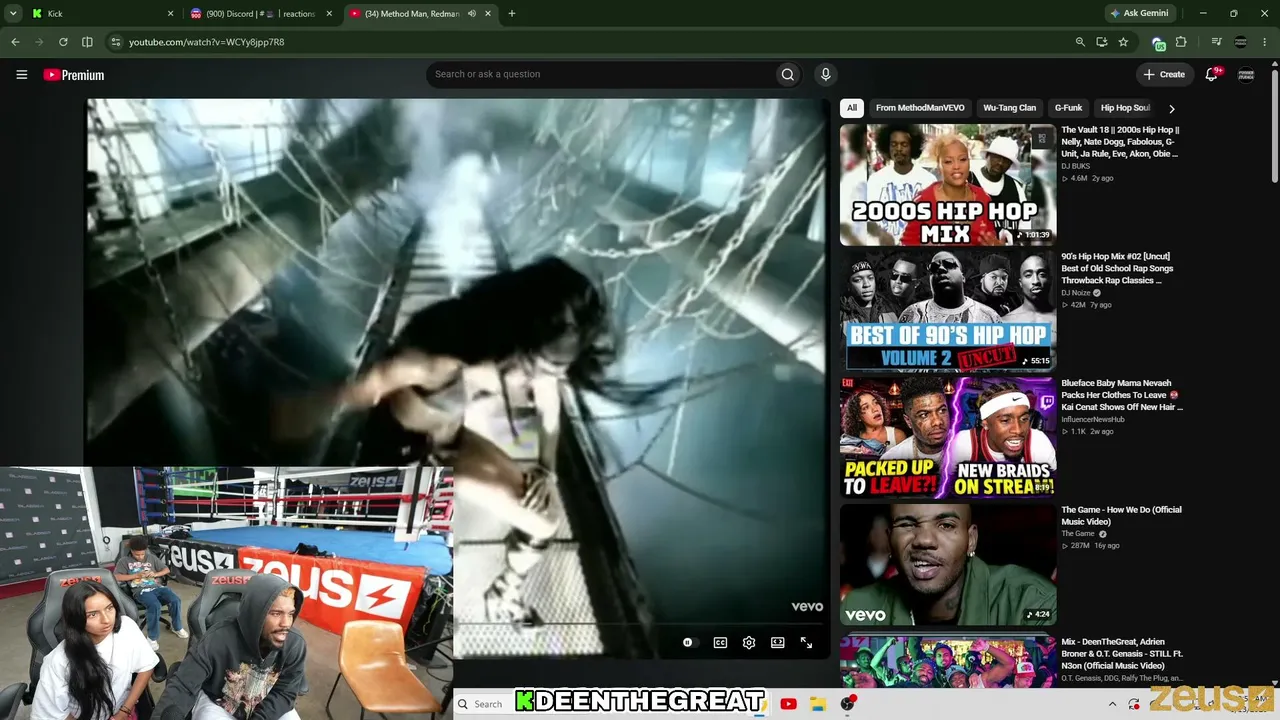
Task: Open YouTube notifications bell
Action: pos(1211,74)
